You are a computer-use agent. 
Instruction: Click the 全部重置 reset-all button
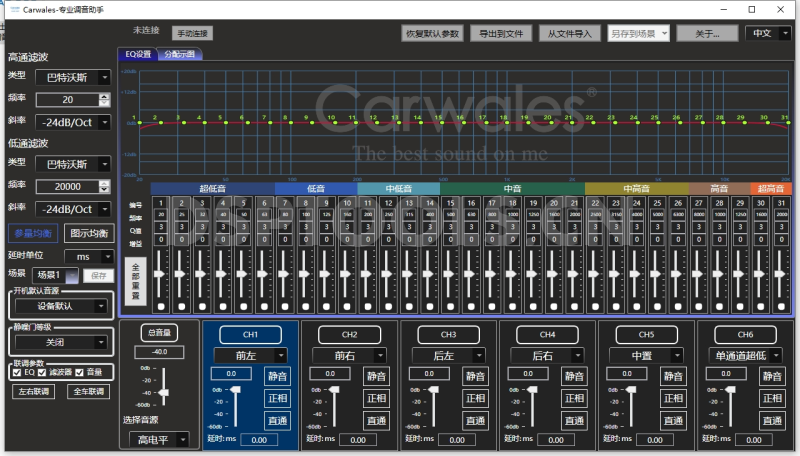click(x=135, y=281)
